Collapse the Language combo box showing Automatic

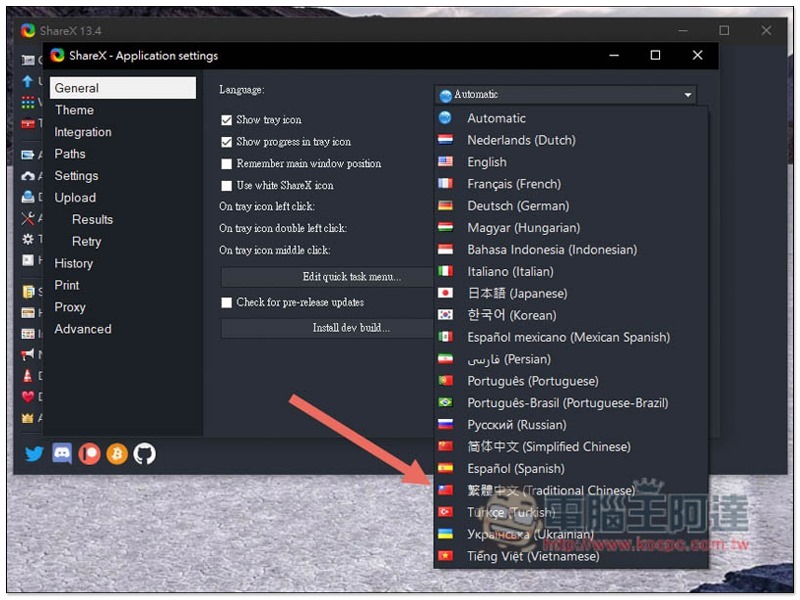(x=565, y=95)
